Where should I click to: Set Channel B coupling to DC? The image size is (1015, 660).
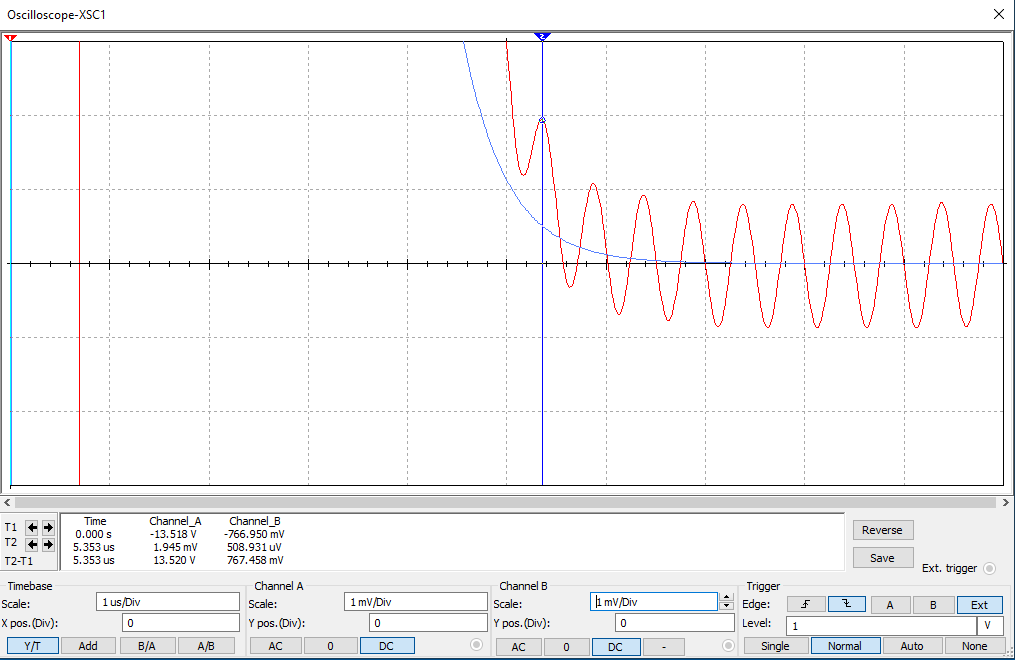coord(615,647)
